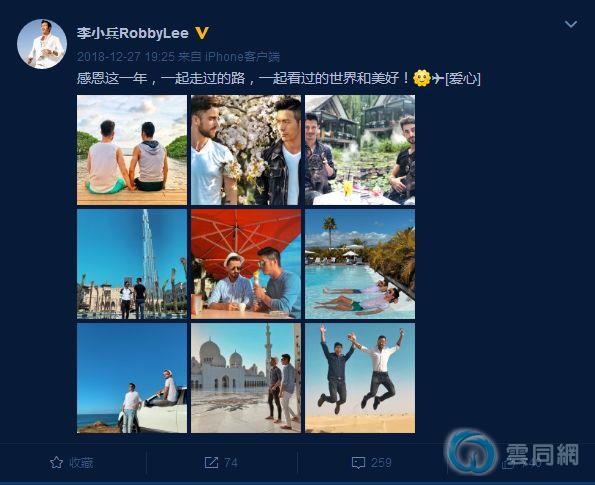Click the gold V verified badge
The height and width of the screenshot is (485, 595).
202,33
